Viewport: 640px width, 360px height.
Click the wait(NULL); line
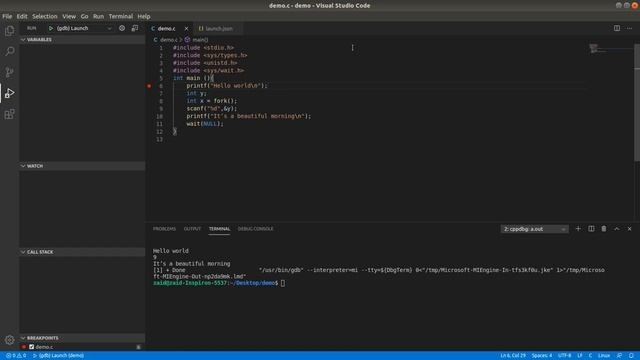click(205, 124)
